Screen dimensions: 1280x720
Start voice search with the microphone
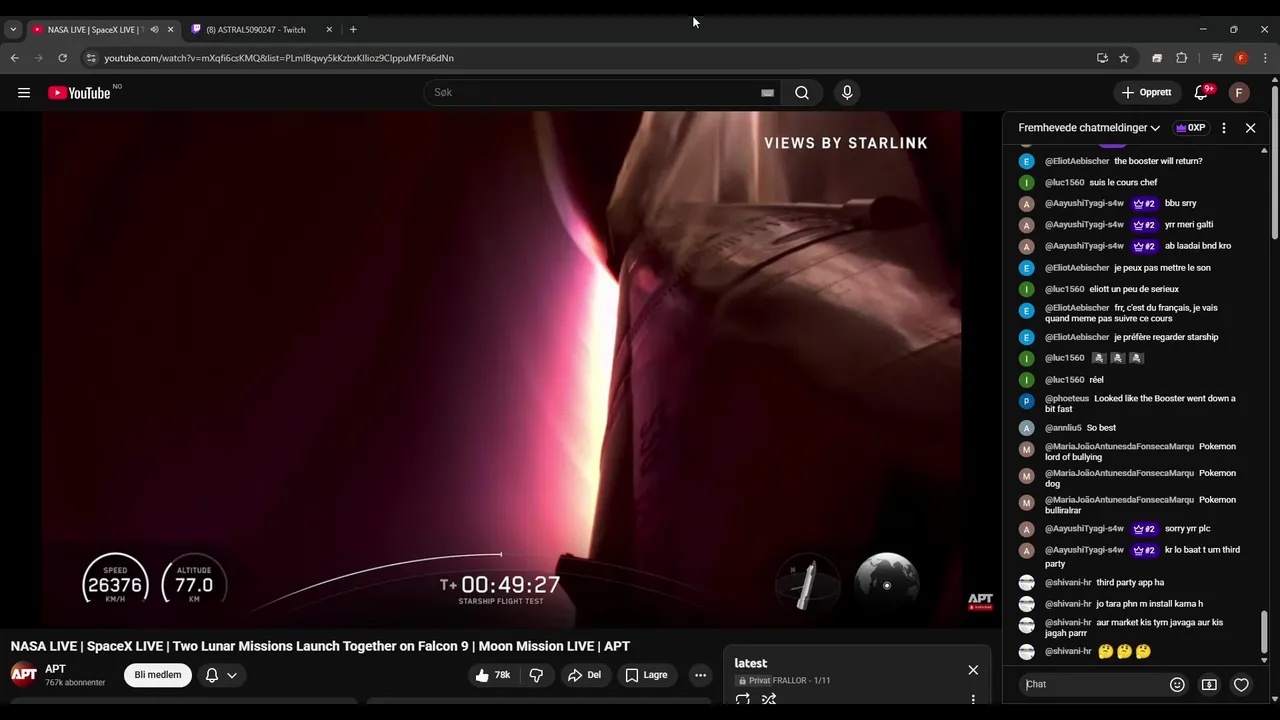click(x=847, y=93)
